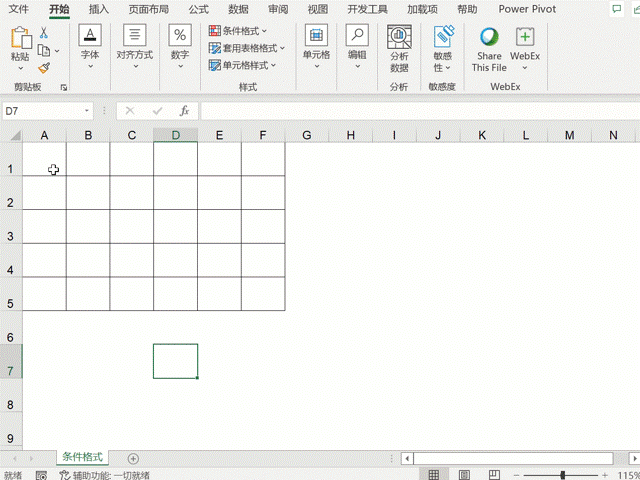The image size is (640, 480).
Task: Click accessibility status text 辅助功能: 一切就绪
Action: tap(111, 475)
